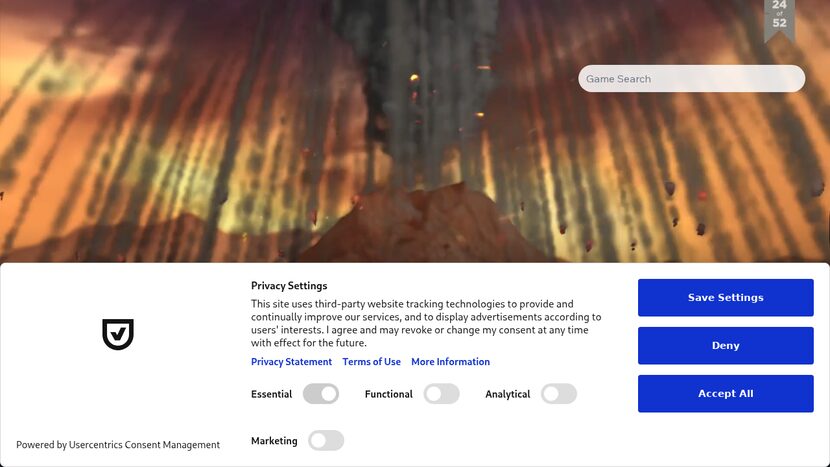The width and height of the screenshot is (830, 467).
Task: Click the Usercentrics shield logo icon
Action: coord(118,334)
